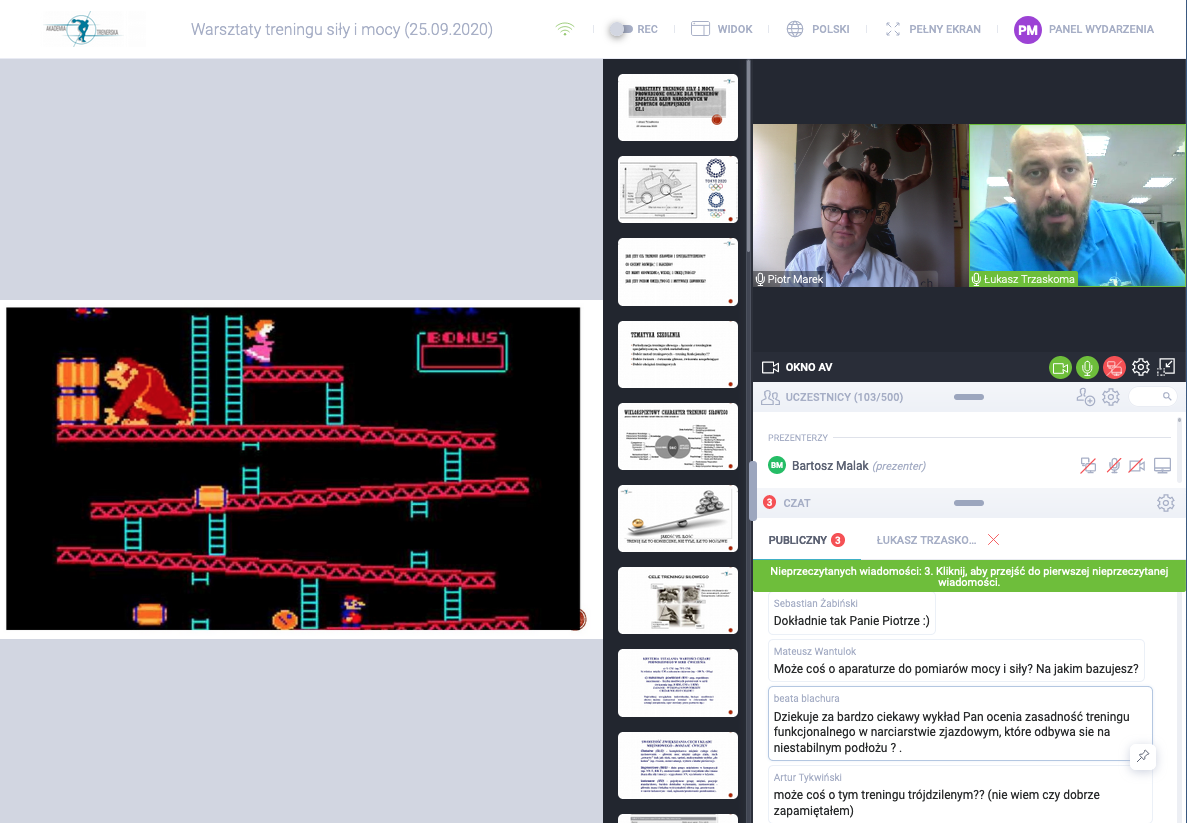Turn off camera in OKNO AV bar
This screenshot has width=1187, height=823.
click(1060, 367)
